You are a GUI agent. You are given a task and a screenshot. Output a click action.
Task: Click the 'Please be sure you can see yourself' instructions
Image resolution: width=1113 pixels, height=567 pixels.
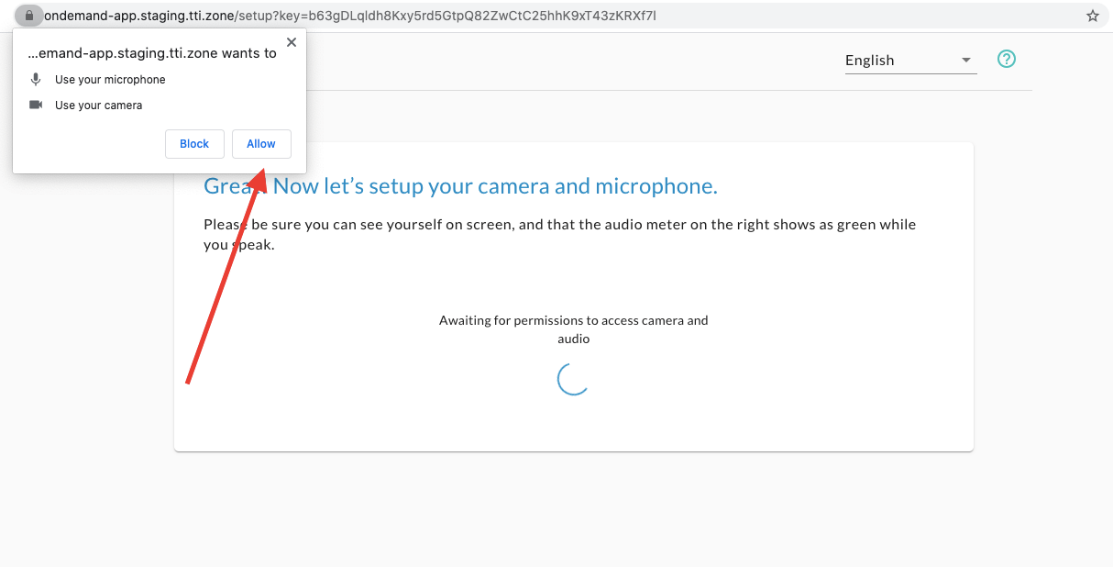[560, 235]
